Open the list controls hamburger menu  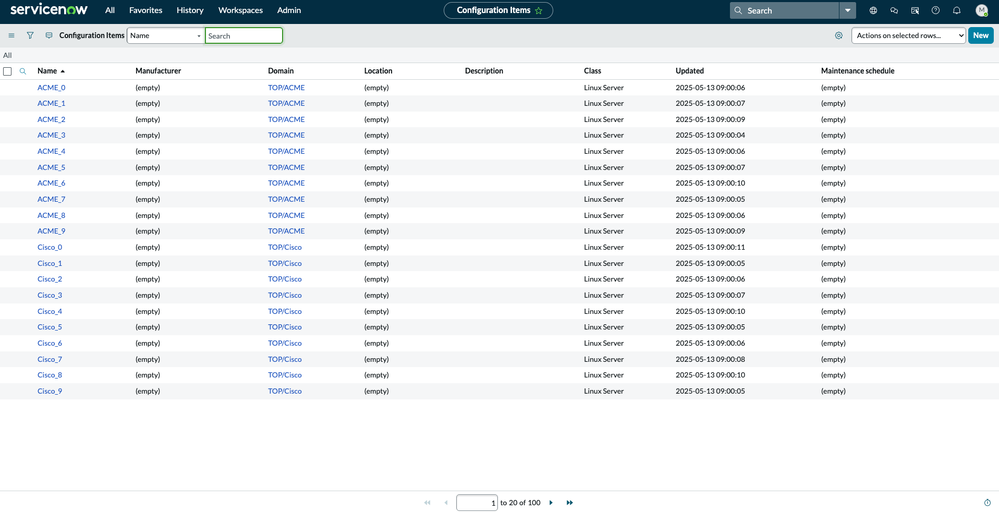11,36
